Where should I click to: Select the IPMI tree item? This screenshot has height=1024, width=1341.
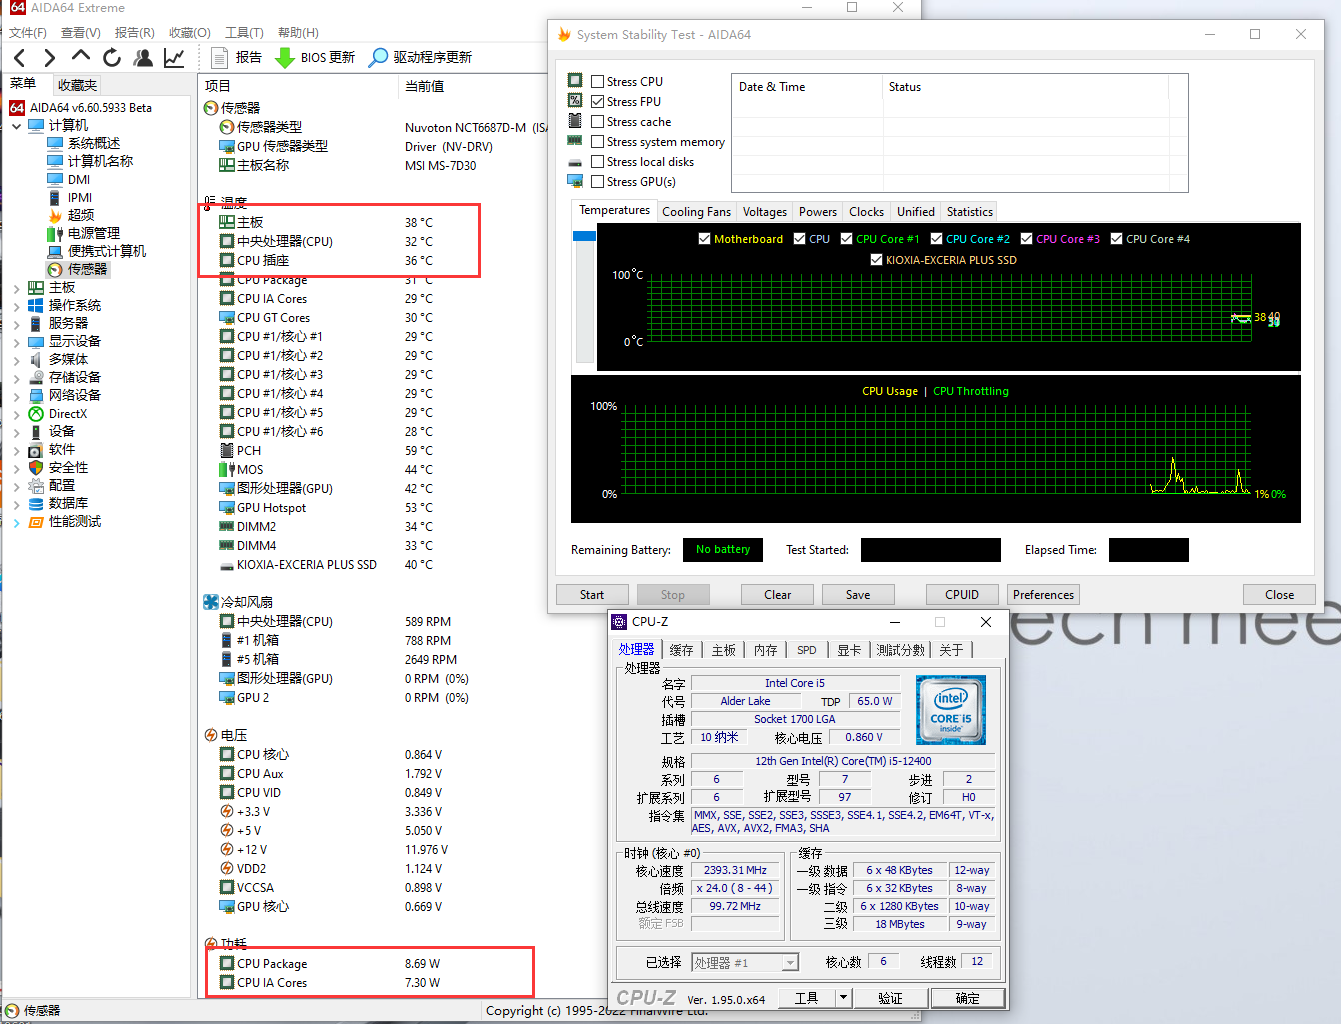[x=80, y=197]
